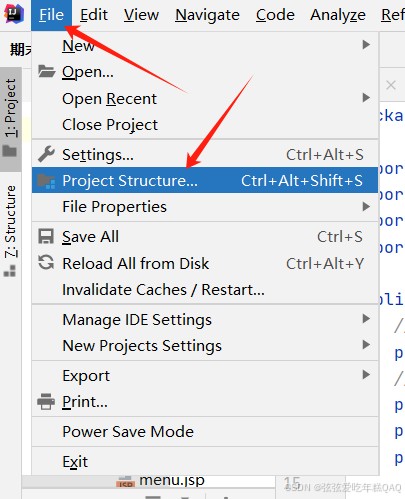
Task: Click the menu.jsp file icon
Action: [126, 482]
